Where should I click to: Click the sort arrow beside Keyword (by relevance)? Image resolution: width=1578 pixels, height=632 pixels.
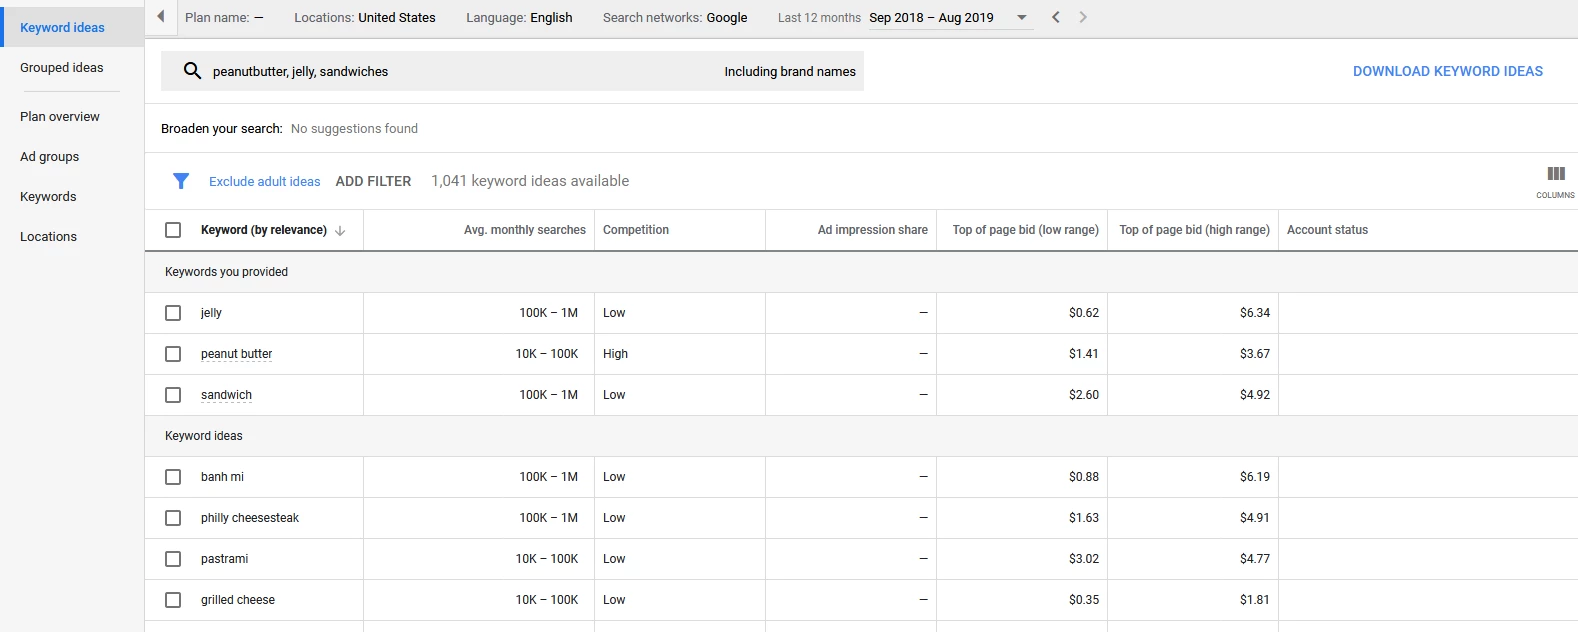(x=340, y=231)
